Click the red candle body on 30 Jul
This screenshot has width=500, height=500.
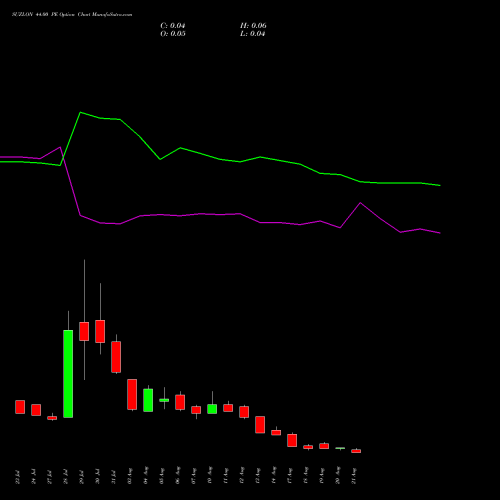point(100,331)
